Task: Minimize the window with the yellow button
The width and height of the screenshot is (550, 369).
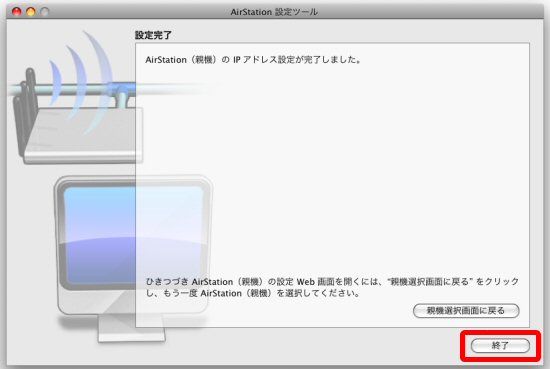Action: coord(31,12)
